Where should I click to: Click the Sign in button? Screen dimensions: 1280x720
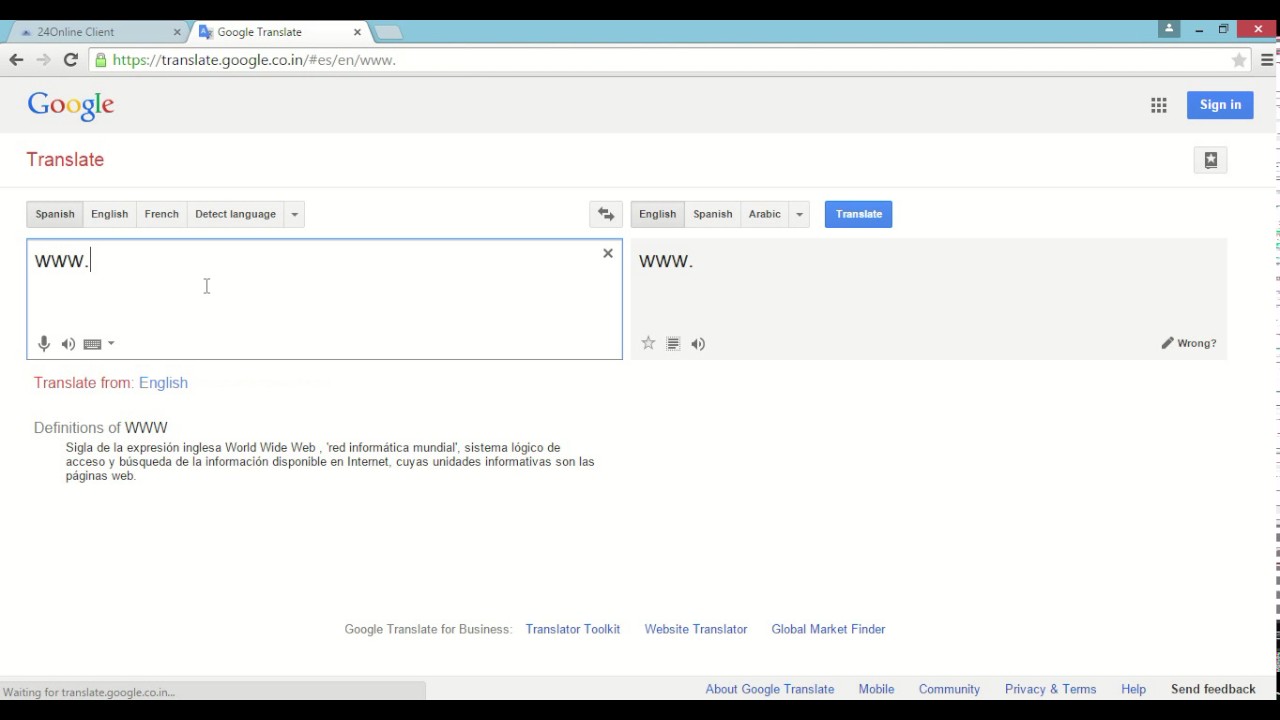pos(1220,105)
